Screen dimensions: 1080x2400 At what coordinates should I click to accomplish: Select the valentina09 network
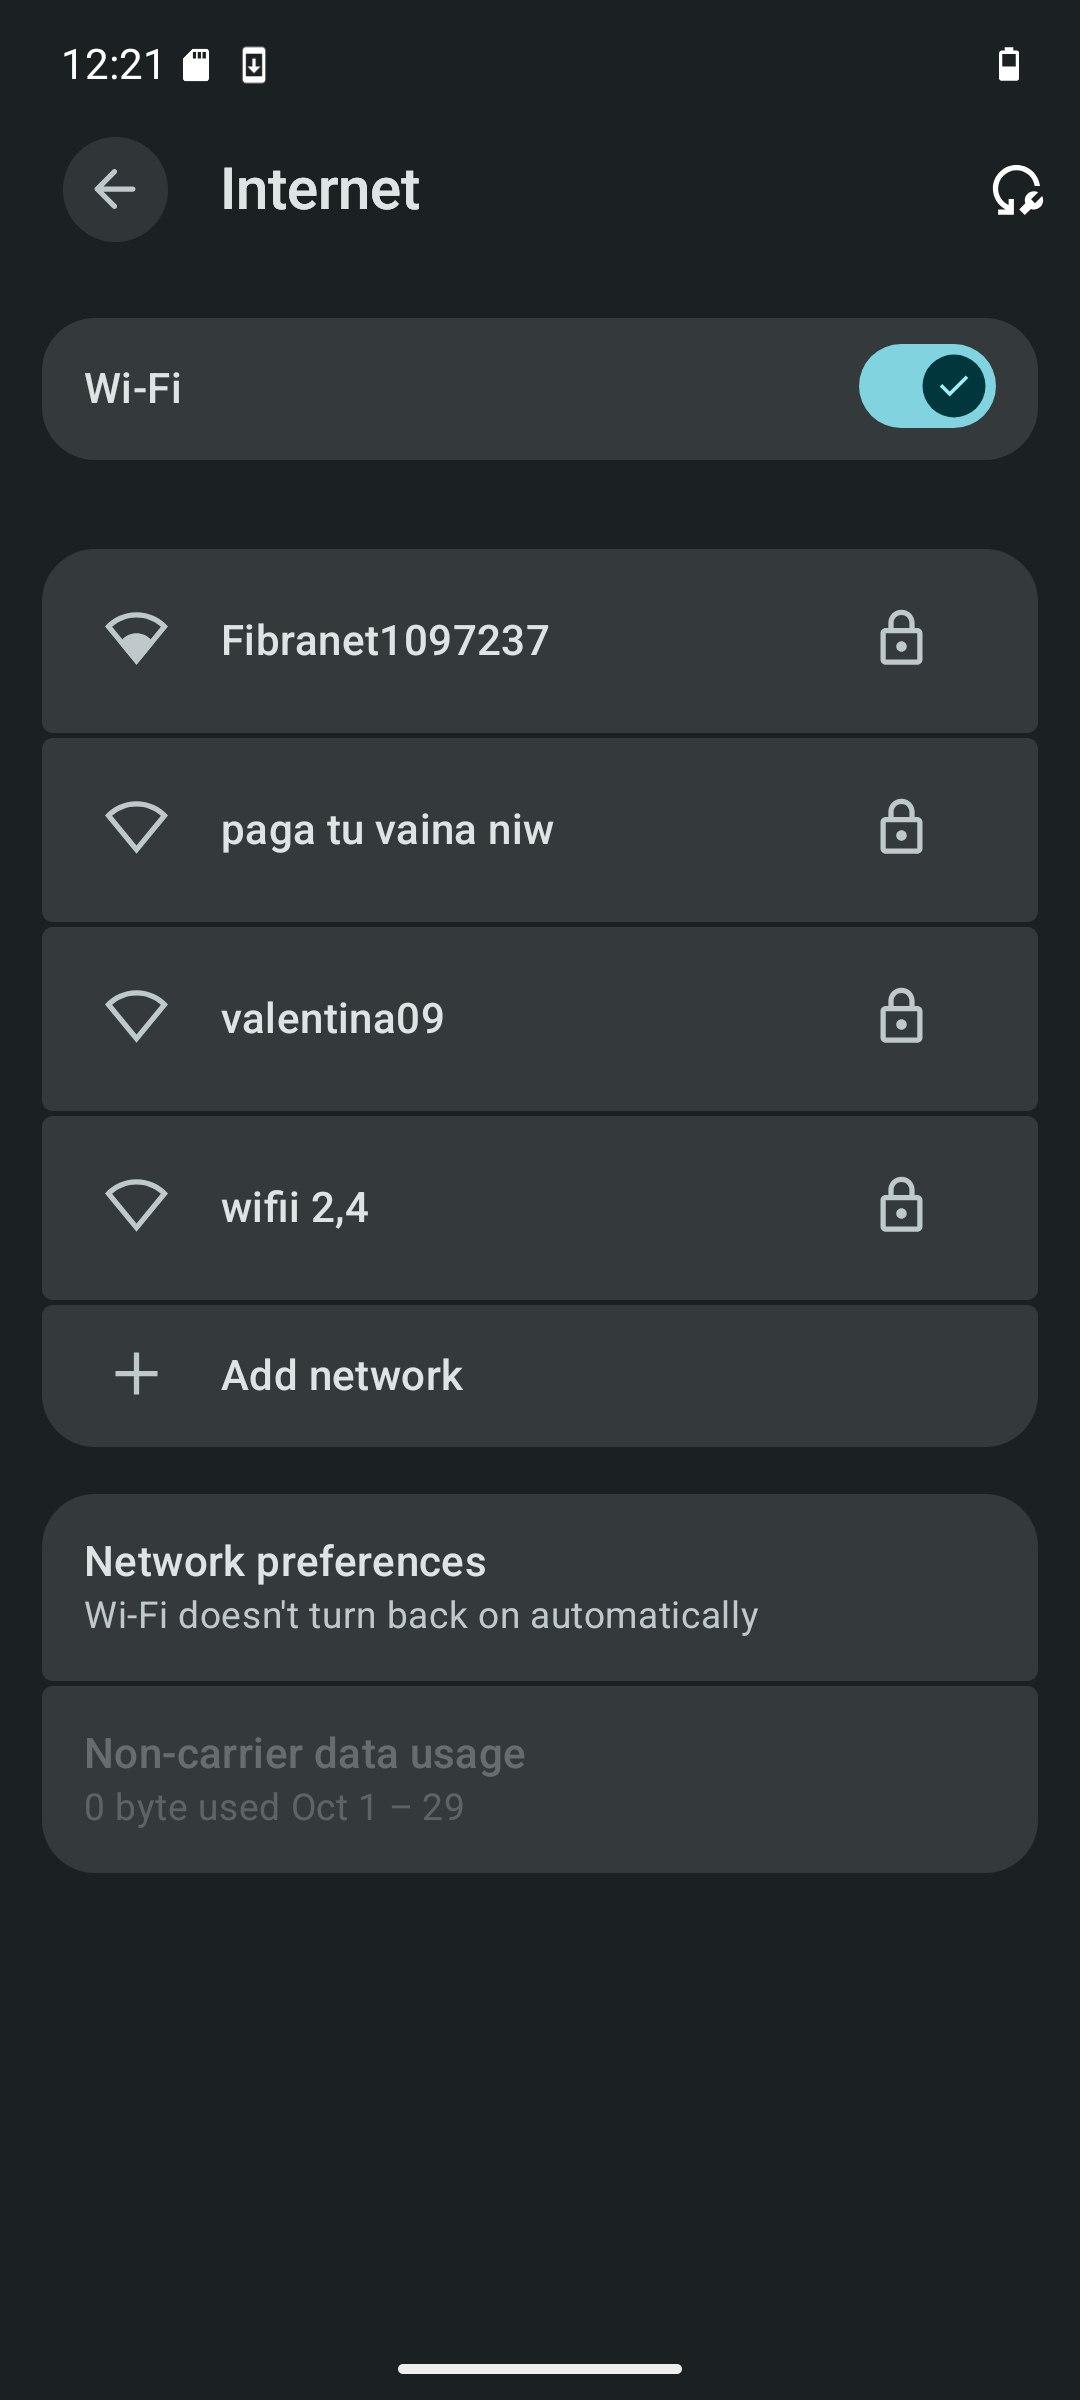333,1018
